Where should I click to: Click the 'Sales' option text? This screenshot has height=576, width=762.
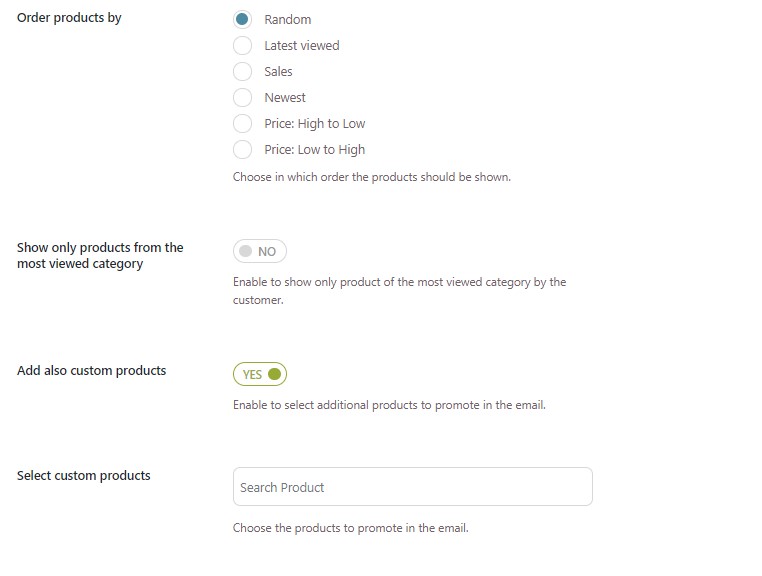click(x=278, y=71)
